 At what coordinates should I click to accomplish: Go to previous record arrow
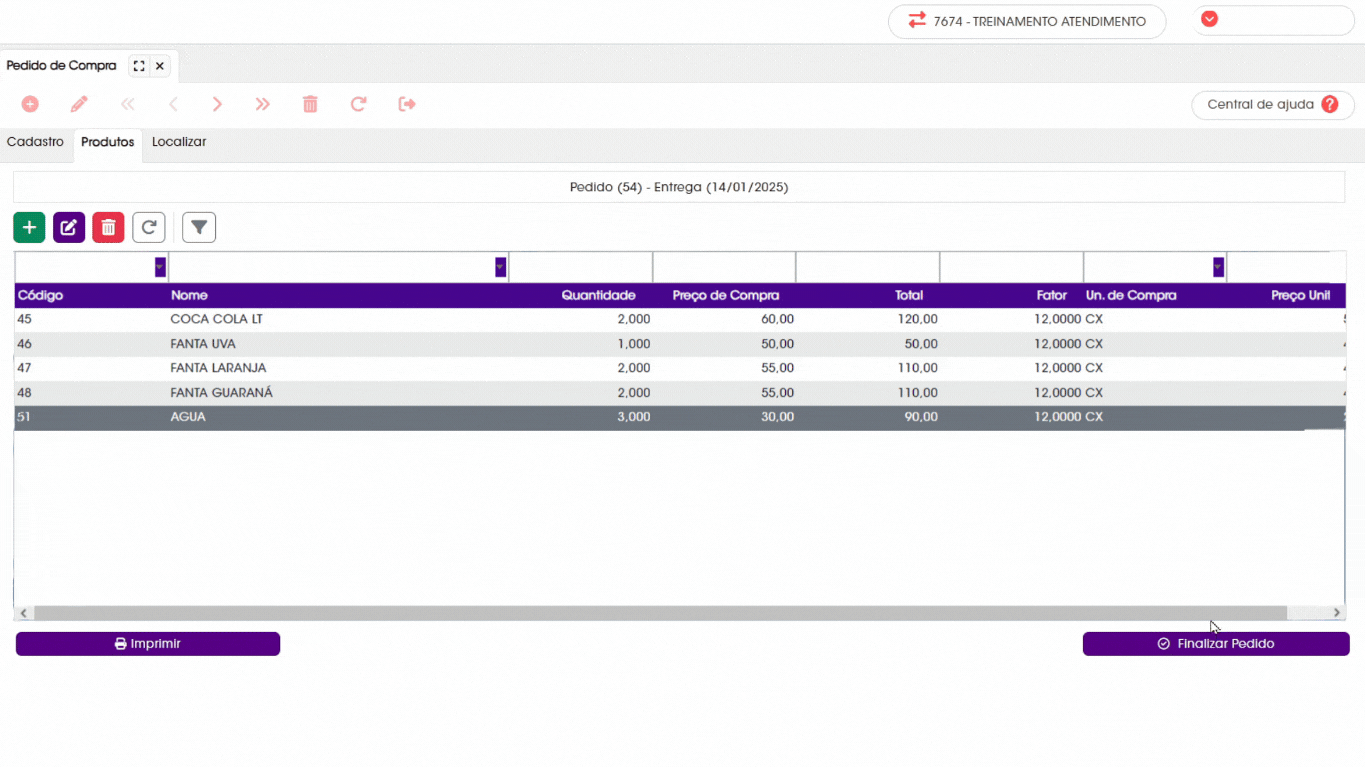tap(173, 104)
